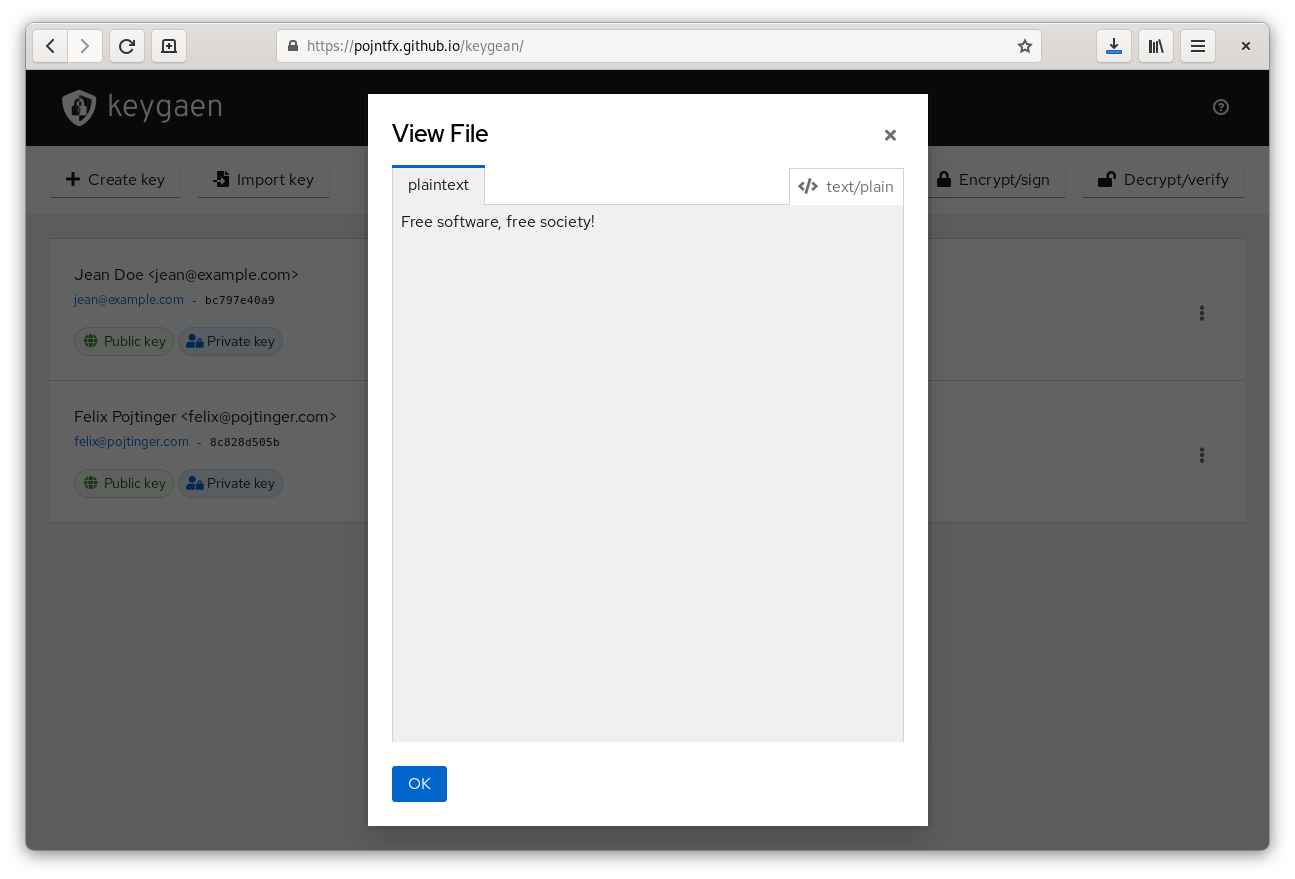Viewport: 1295px width, 879px height.
Task: Open the browser hamburger menu
Action: (x=1198, y=46)
